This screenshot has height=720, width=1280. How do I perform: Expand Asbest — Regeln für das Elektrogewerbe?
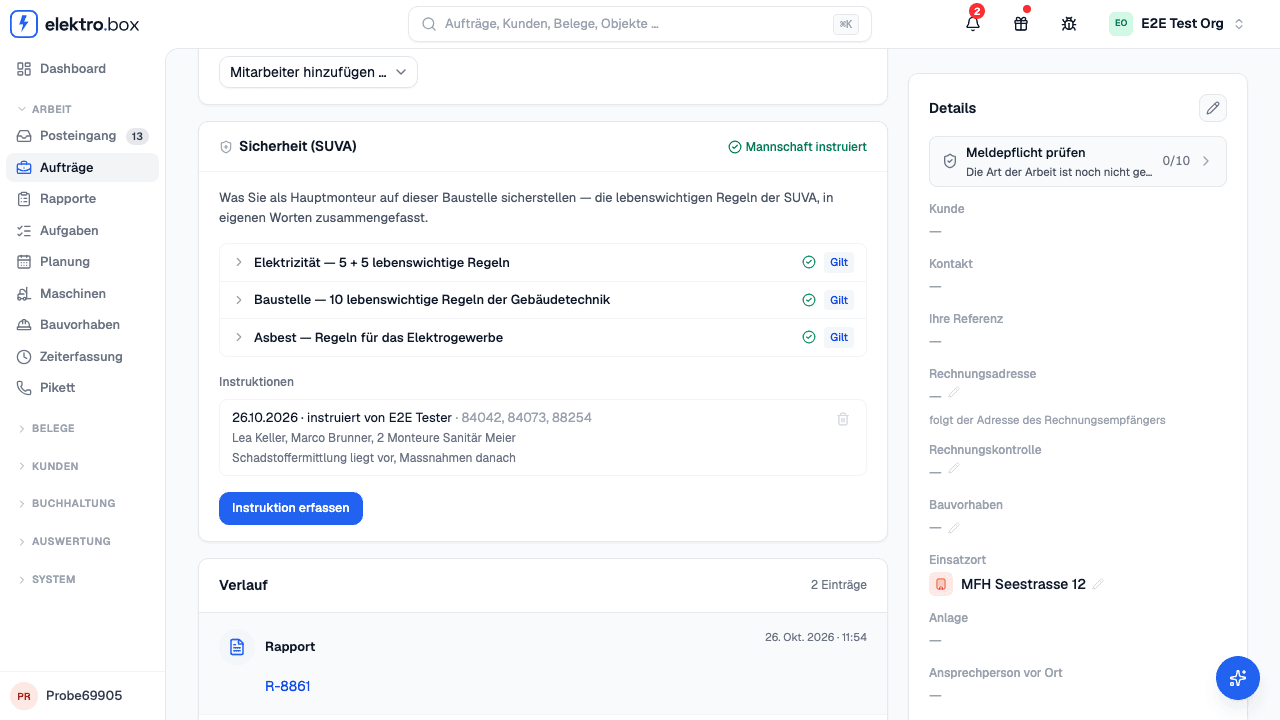click(543, 337)
